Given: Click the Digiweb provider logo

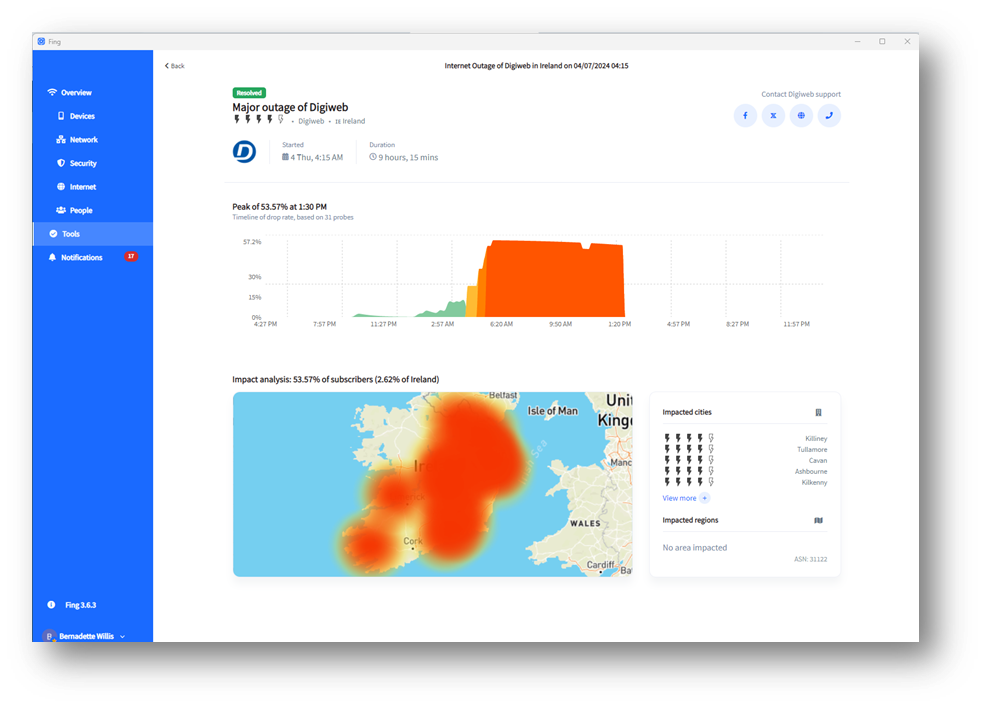Looking at the screenshot, I should tap(244, 152).
